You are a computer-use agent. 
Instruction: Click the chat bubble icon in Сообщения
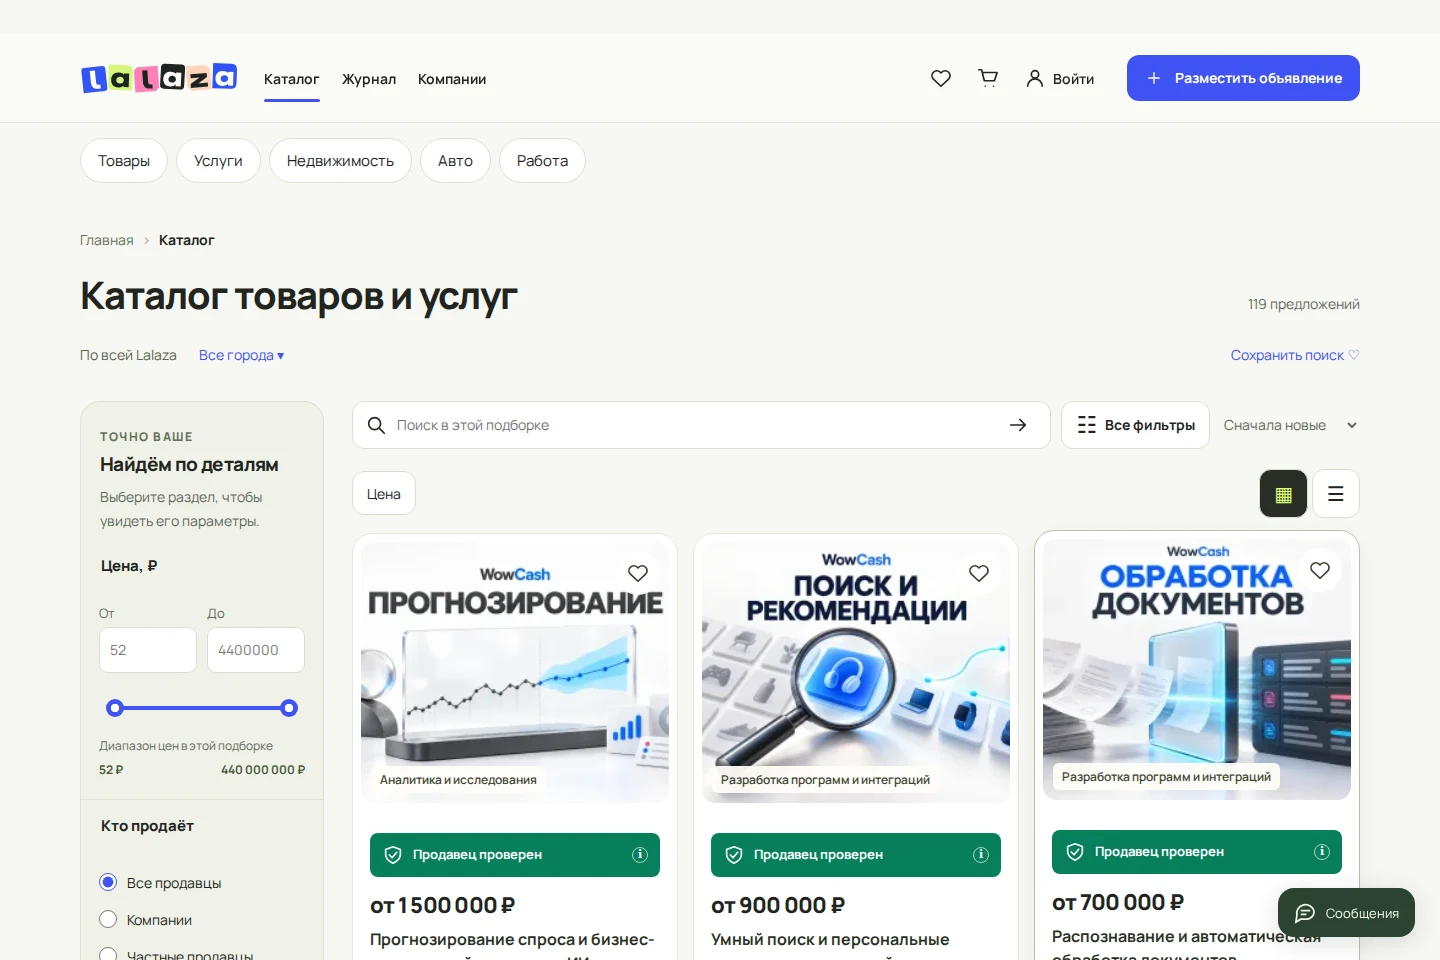[1305, 913]
